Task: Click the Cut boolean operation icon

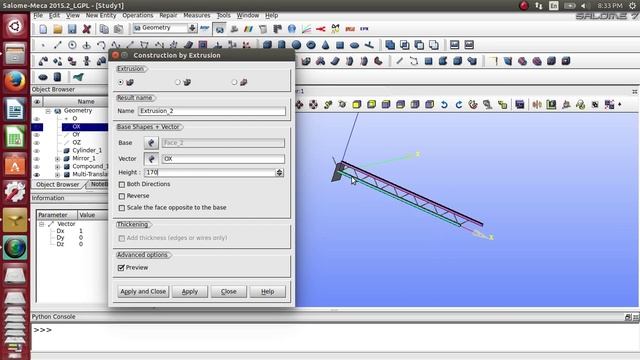Action: point(419,45)
